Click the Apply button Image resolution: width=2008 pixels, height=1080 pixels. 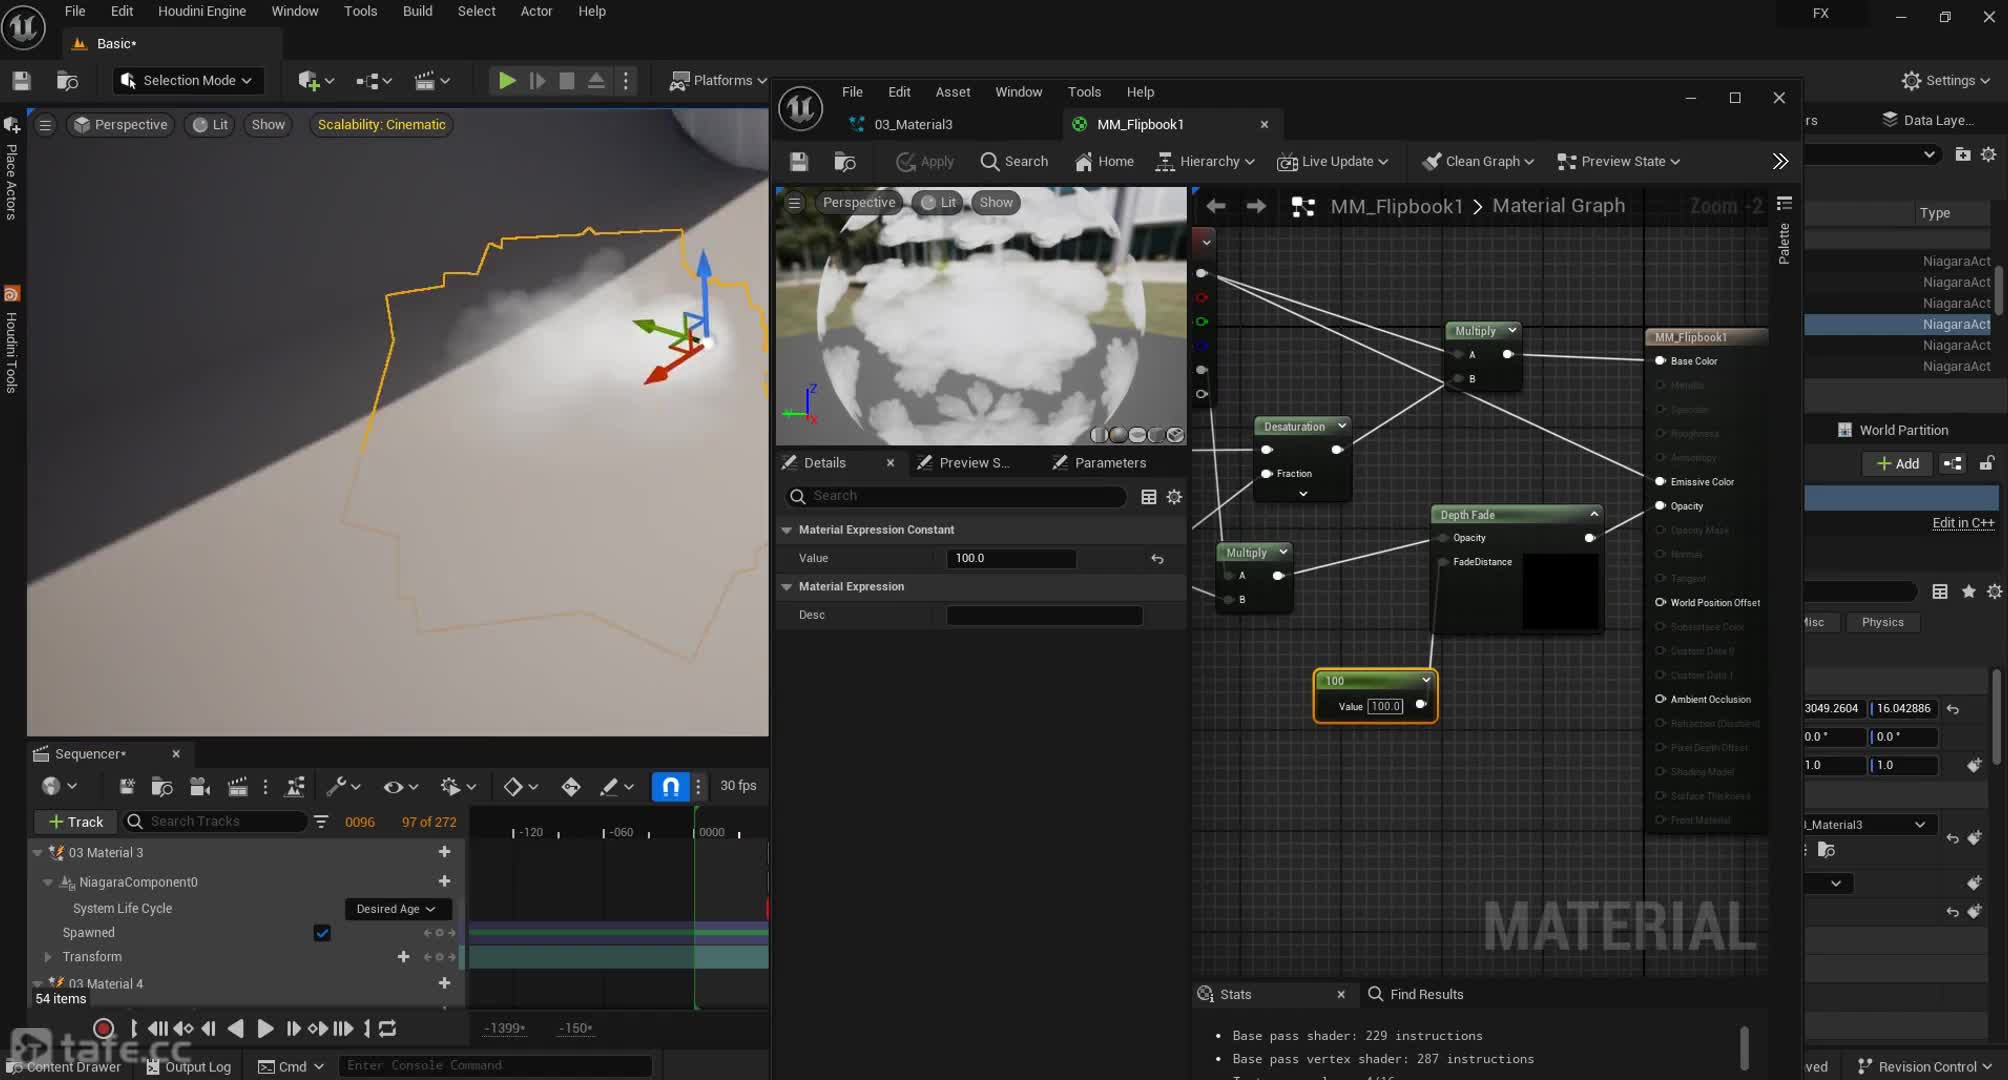pos(924,161)
